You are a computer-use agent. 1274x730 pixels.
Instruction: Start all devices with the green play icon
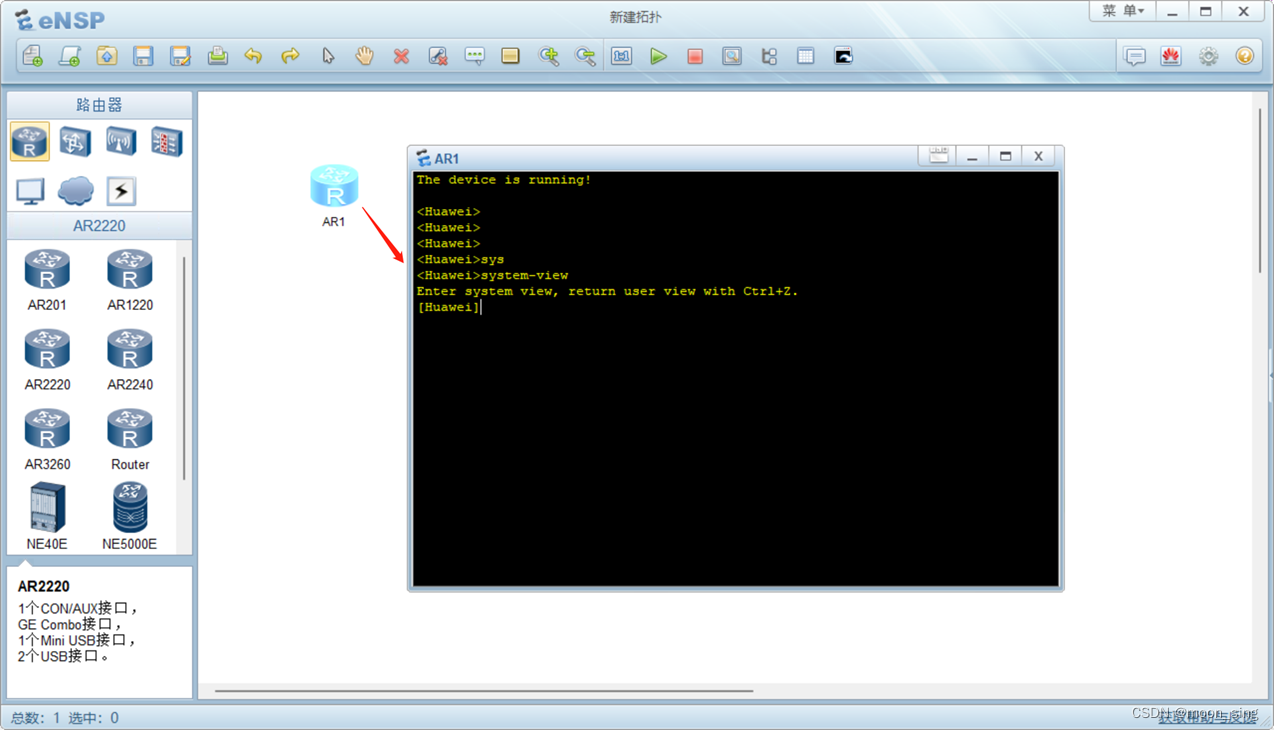pyautogui.click(x=659, y=56)
